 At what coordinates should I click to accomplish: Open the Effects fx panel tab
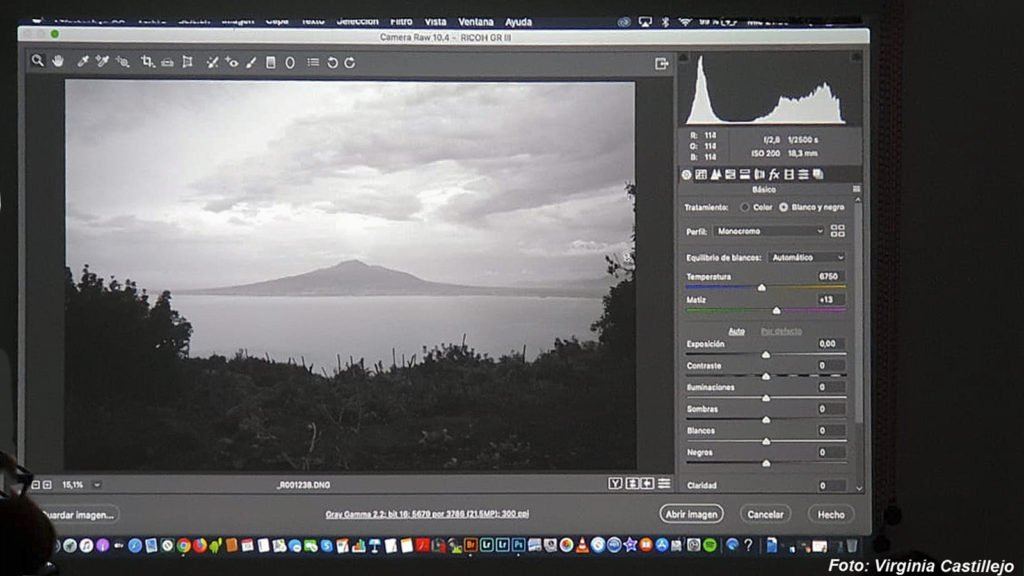[774, 174]
